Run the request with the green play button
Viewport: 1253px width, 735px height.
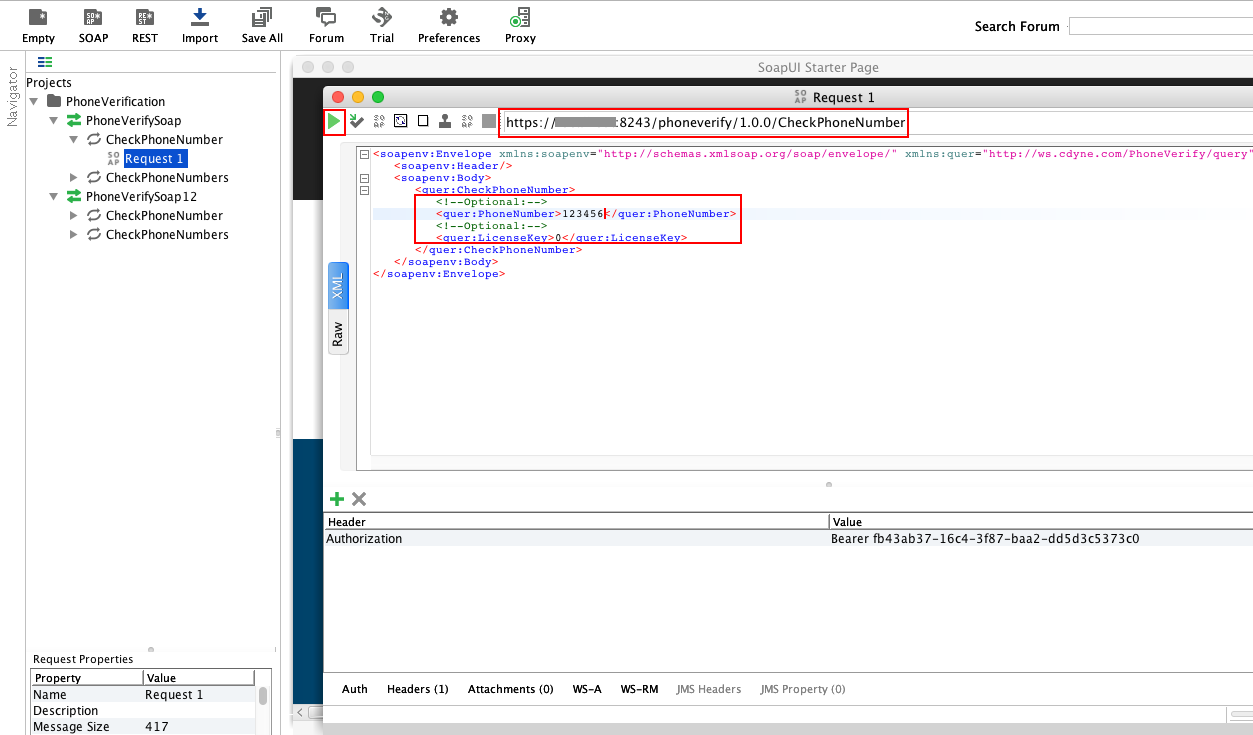[334, 121]
